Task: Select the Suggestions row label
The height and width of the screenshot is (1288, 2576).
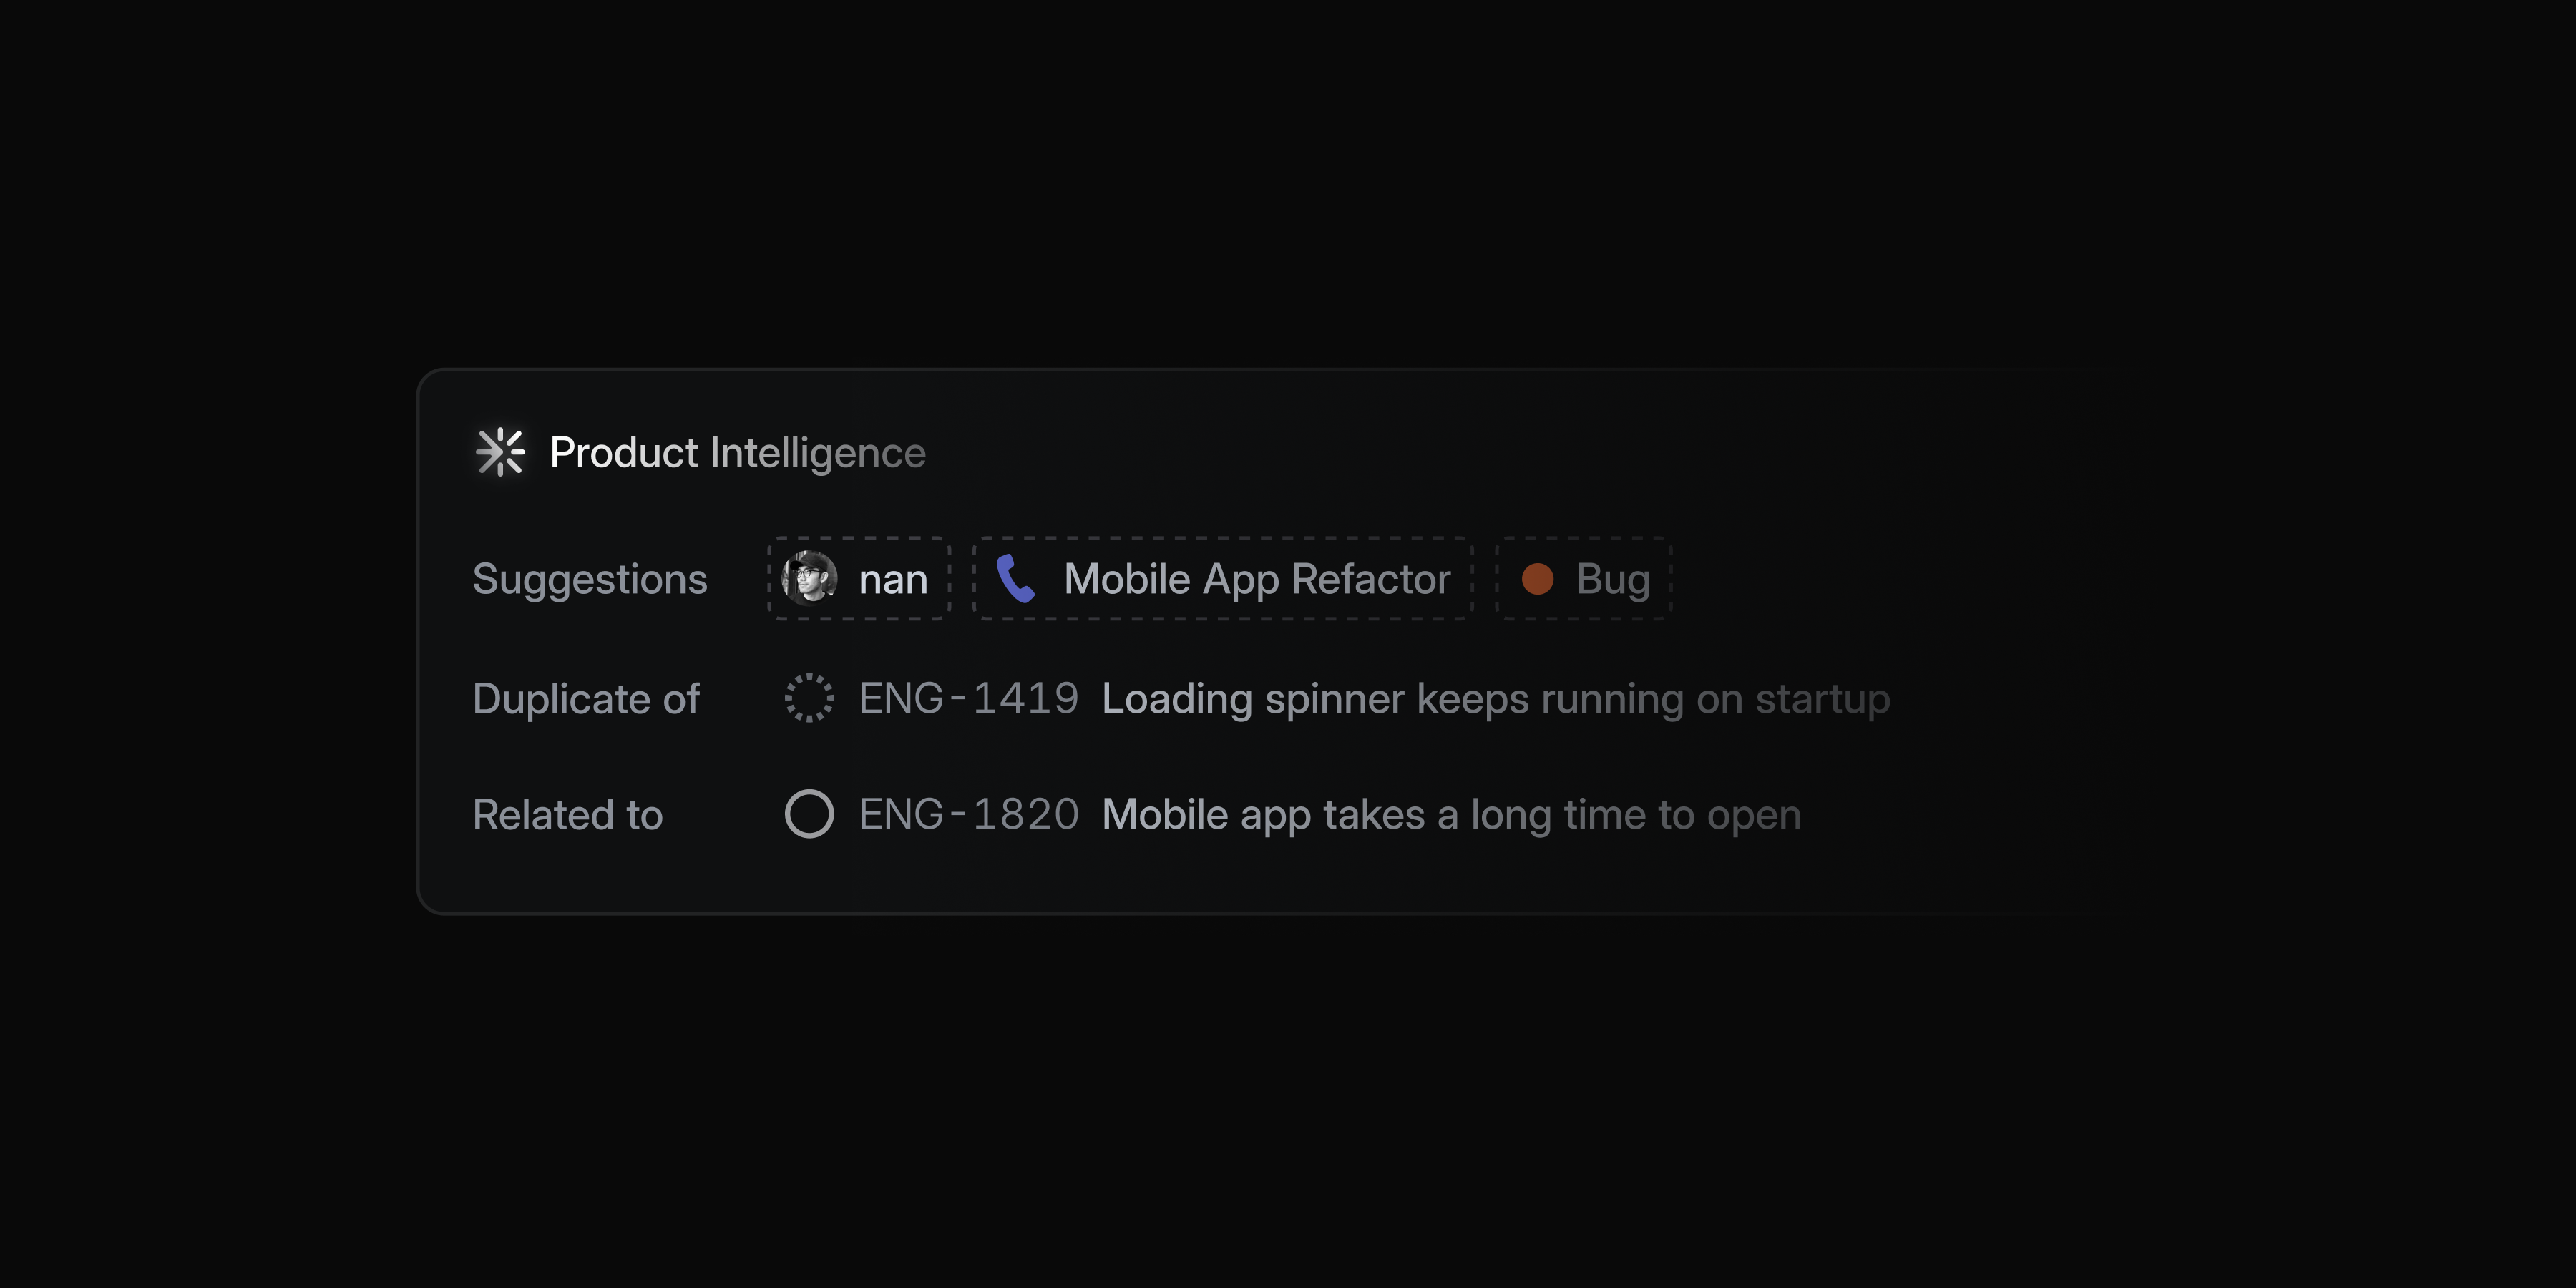Action: click(590, 578)
